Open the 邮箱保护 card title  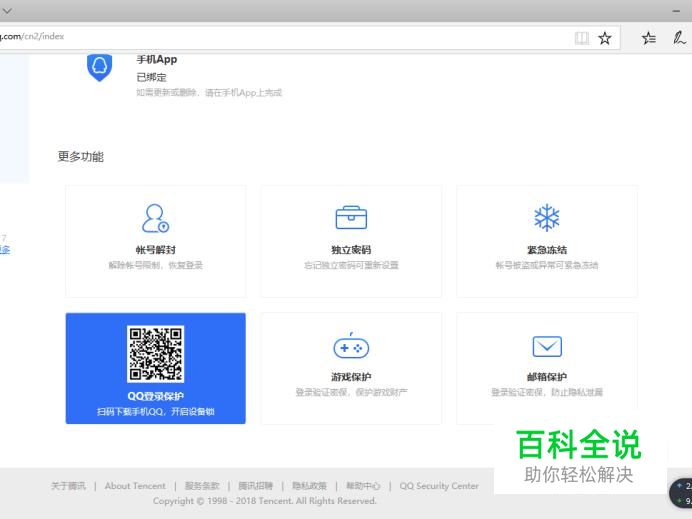click(547, 377)
